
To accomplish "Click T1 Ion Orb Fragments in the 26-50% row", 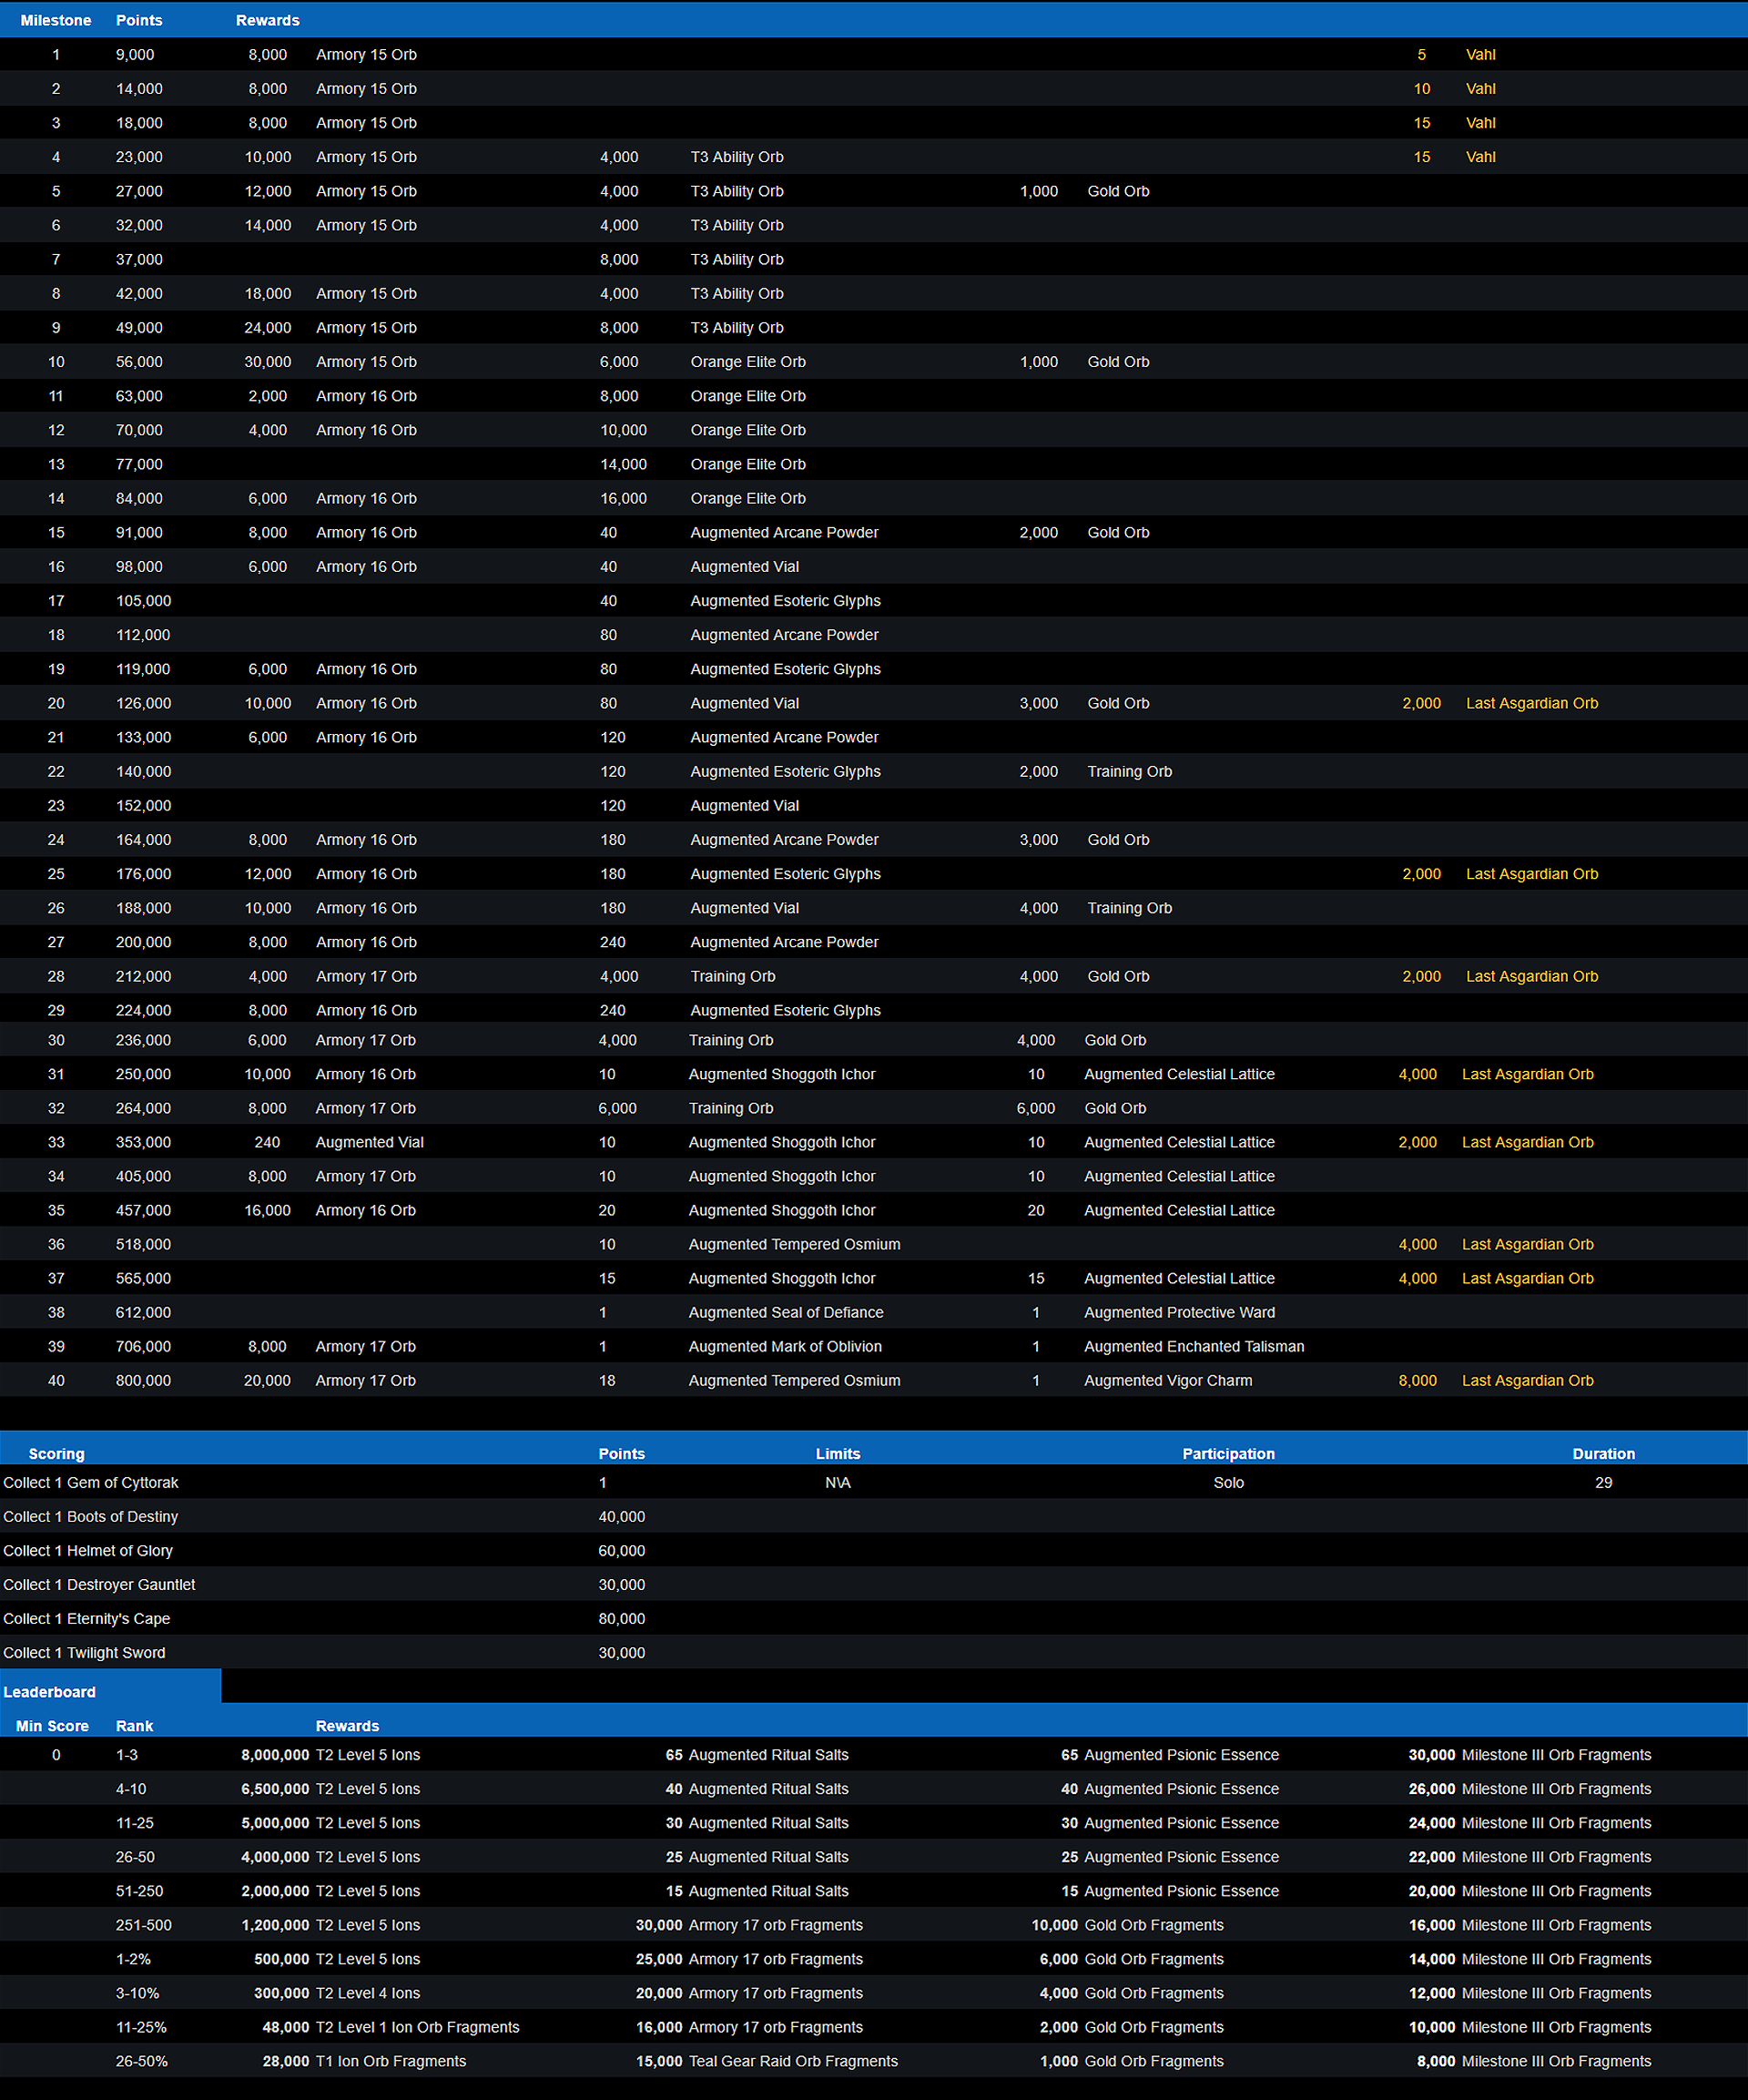I will tap(391, 2061).
